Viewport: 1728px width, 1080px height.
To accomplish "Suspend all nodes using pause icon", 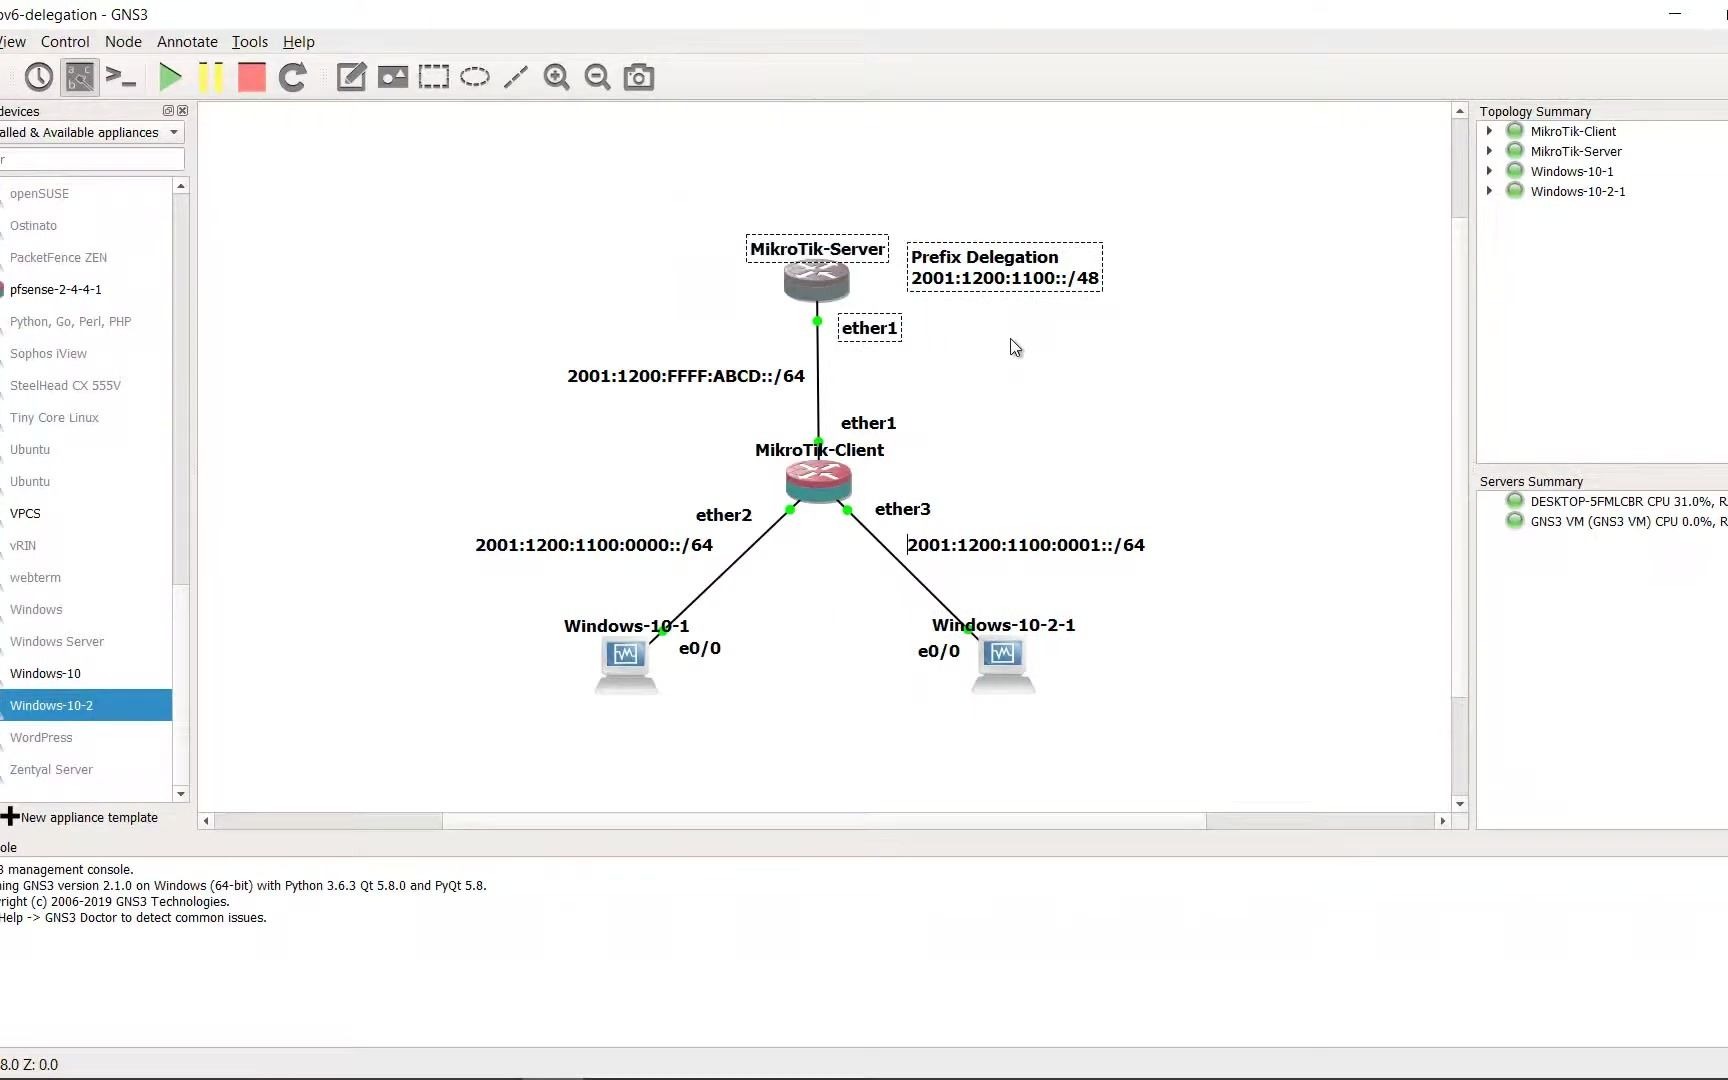I will pyautogui.click(x=210, y=77).
